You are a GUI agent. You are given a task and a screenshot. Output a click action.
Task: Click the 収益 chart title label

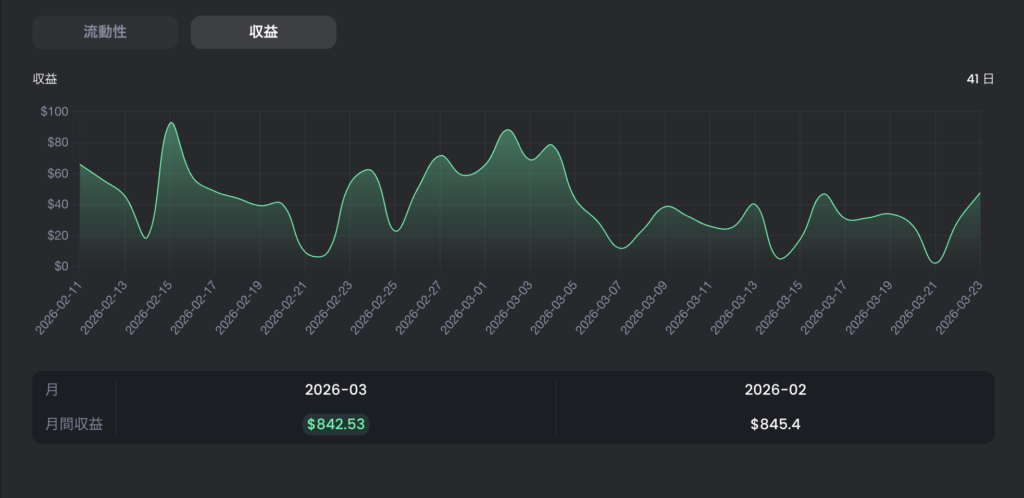pyautogui.click(x=45, y=79)
